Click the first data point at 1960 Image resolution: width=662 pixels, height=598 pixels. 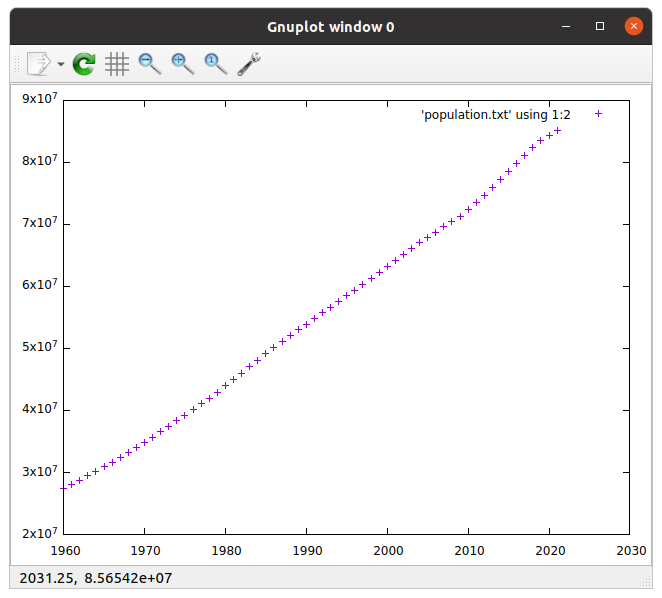[63, 488]
